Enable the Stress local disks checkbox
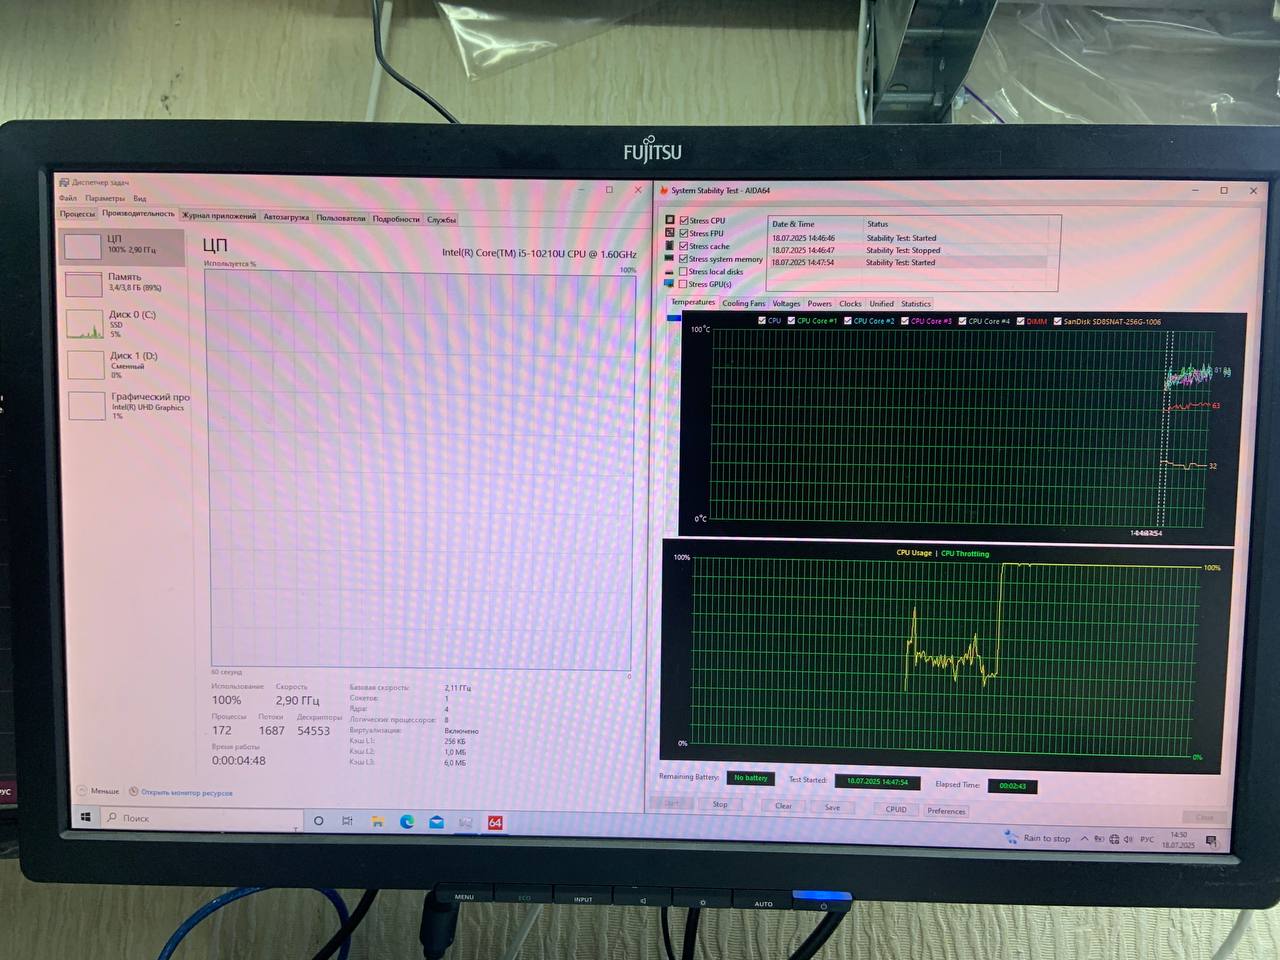 pos(683,271)
